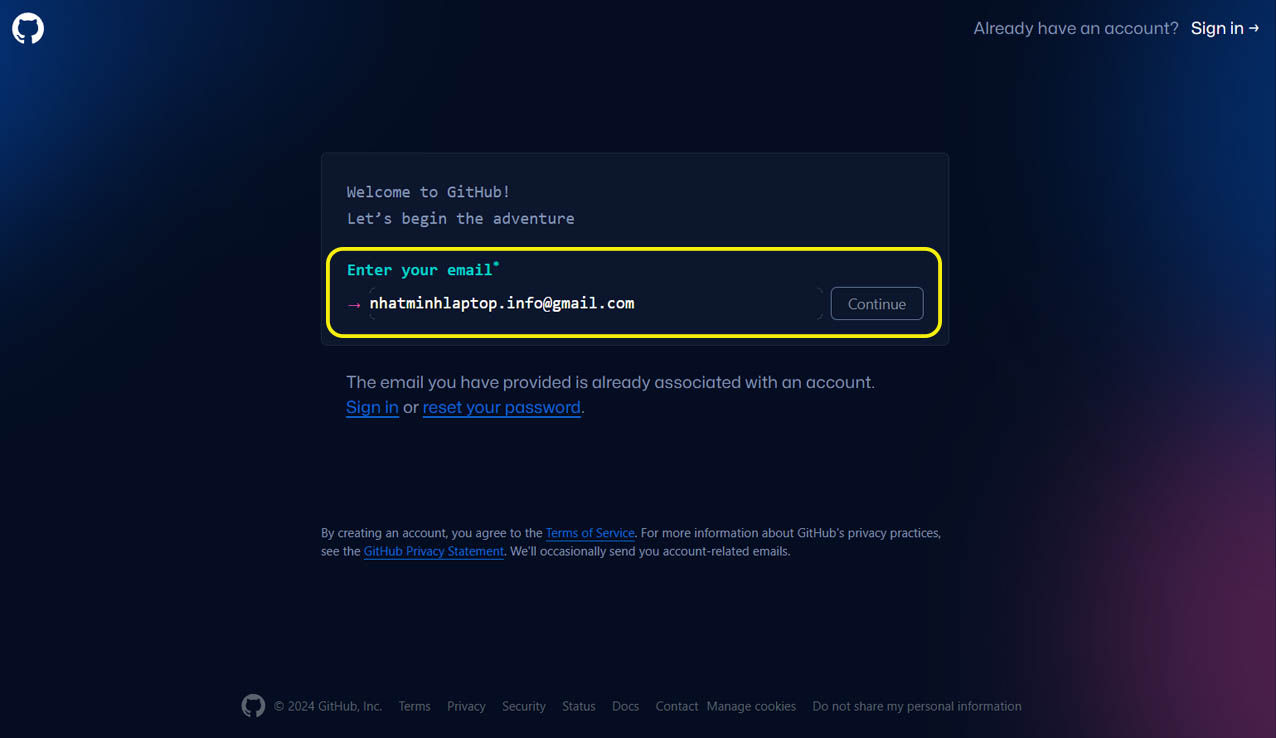This screenshot has height=738, width=1276.
Task: Click the Continue button
Action: [877, 304]
